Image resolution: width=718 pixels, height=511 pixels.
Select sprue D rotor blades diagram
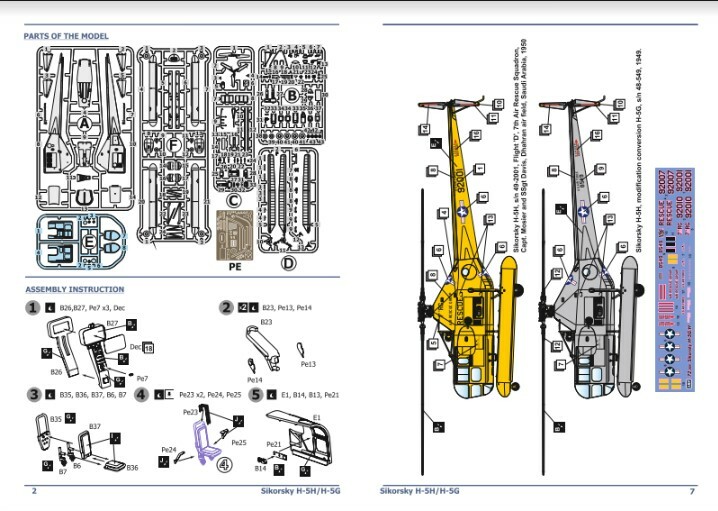pyautogui.click(x=288, y=200)
